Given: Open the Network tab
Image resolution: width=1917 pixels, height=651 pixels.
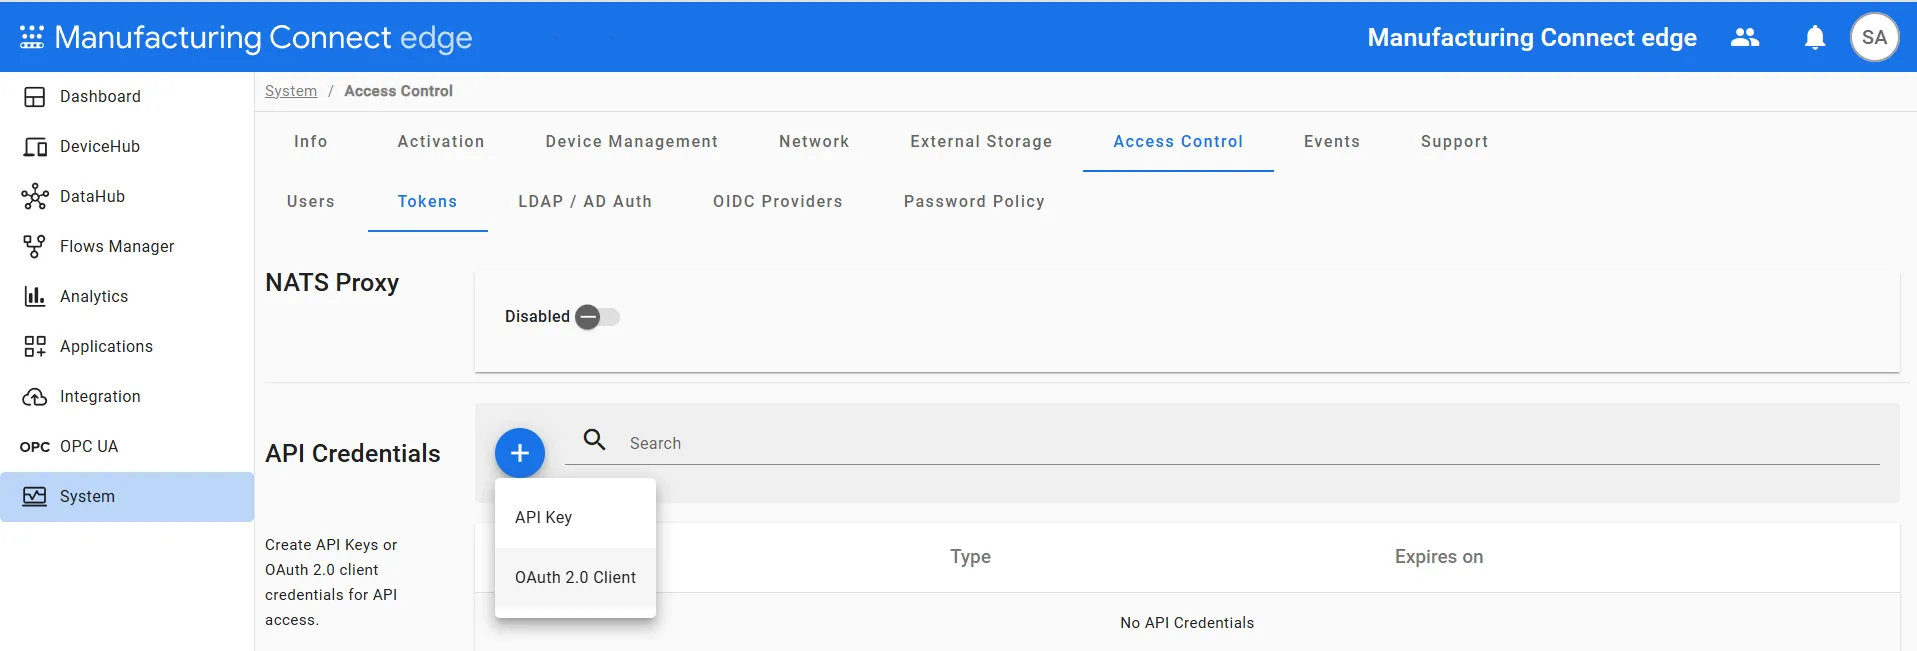Looking at the screenshot, I should tap(814, 142).
